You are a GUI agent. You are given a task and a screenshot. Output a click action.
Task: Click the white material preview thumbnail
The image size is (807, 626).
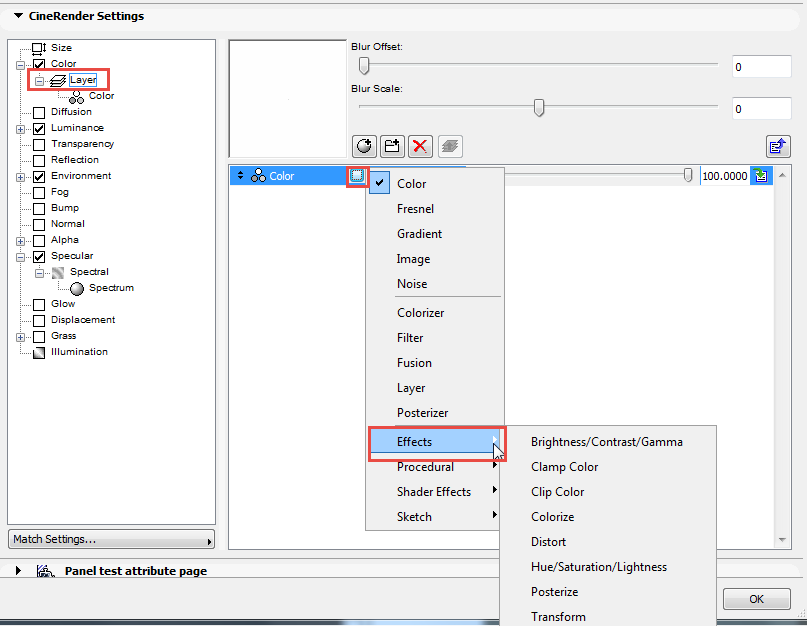pyautogui.click(x=288, y=99)
